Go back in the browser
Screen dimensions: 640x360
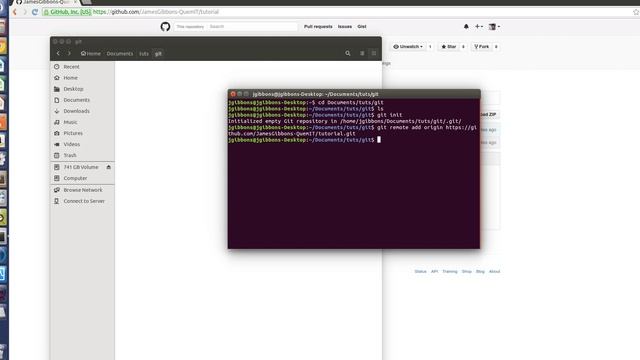click(15, 12)
